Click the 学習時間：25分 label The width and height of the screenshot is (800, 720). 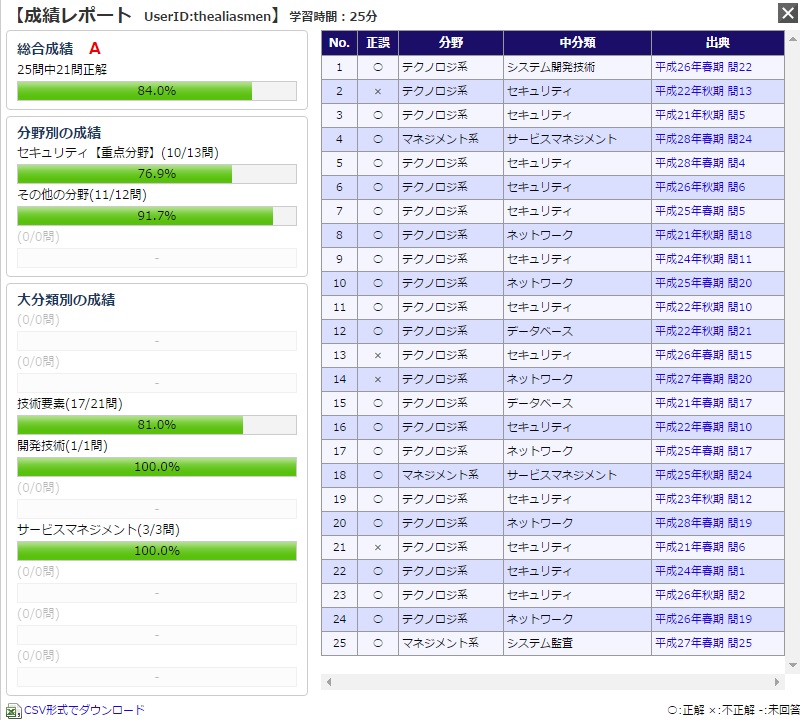(x=334, y=16)
